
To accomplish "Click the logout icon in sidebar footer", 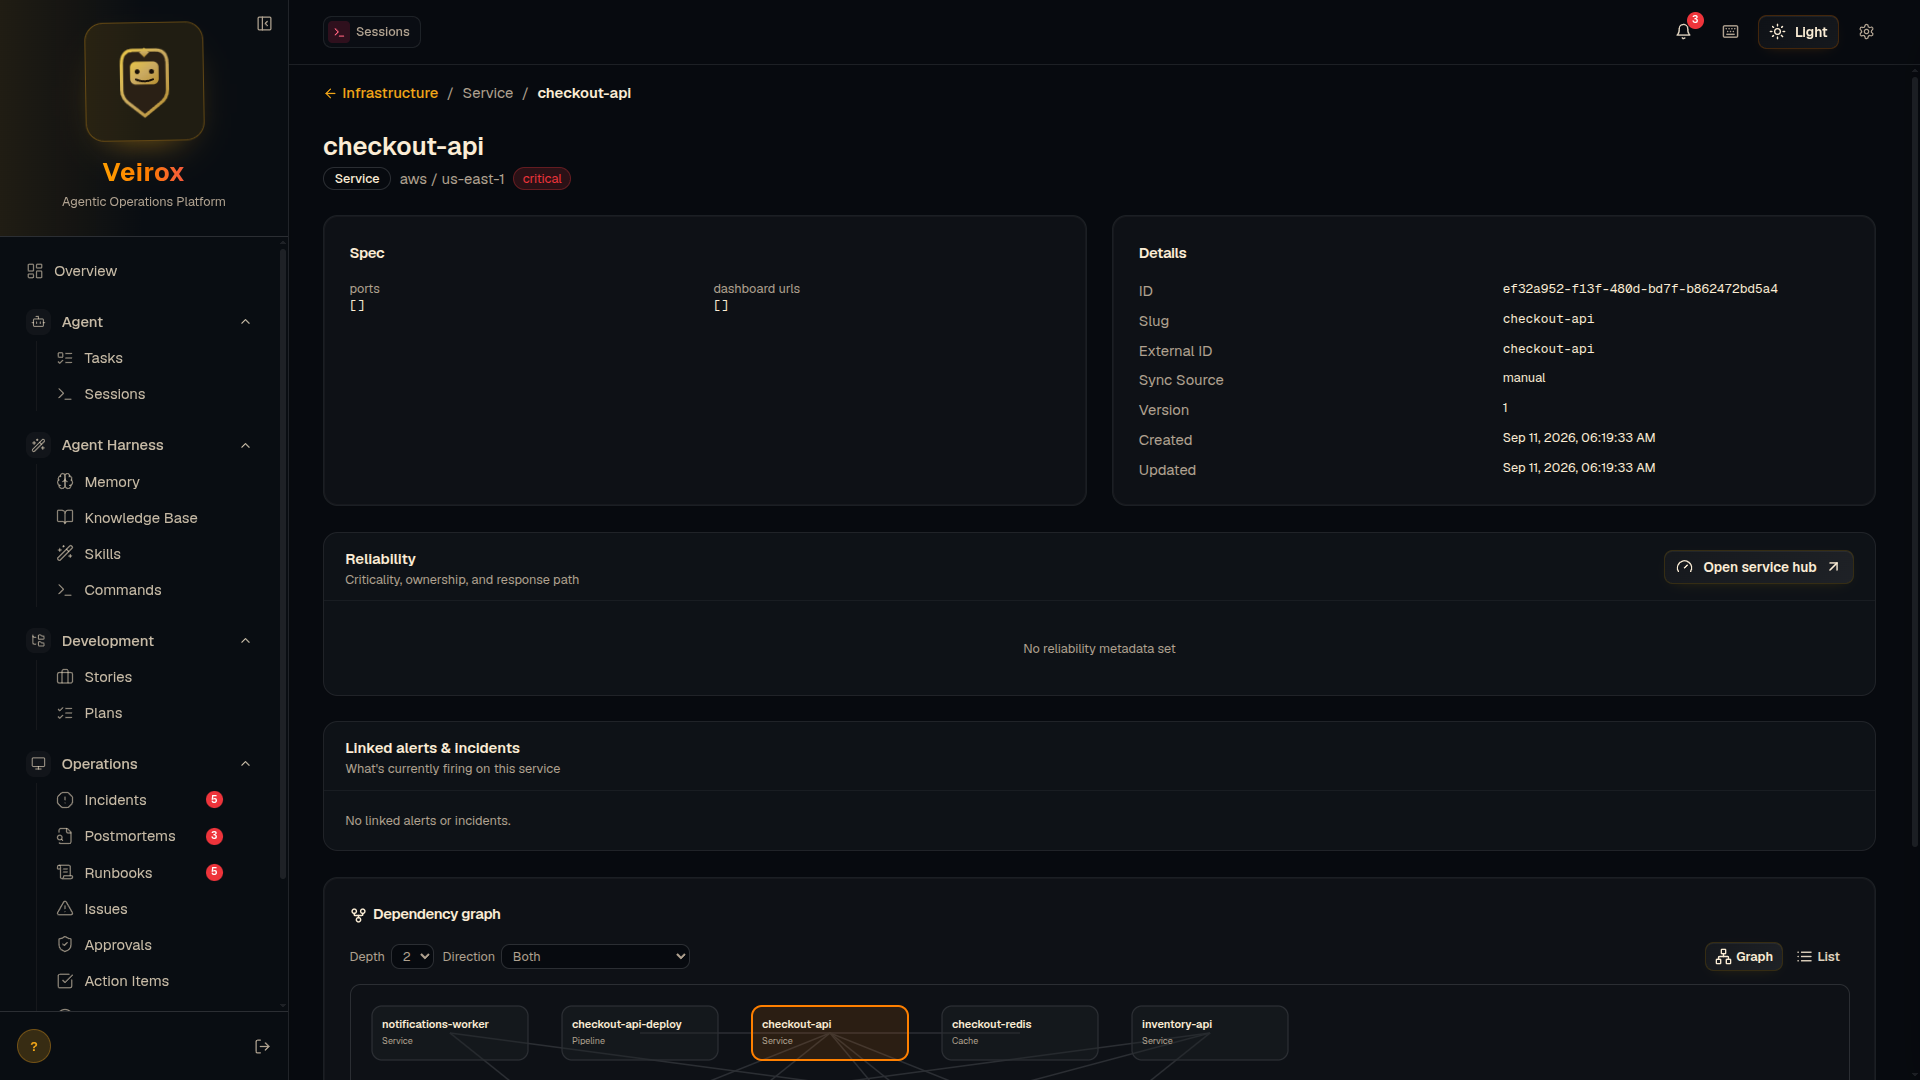I will (262, 1046).
